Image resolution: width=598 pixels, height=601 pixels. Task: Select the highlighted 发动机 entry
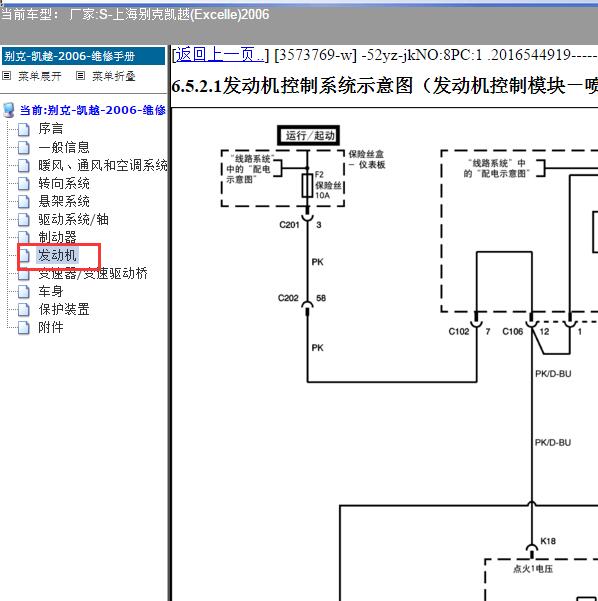[x=57, y=255]
